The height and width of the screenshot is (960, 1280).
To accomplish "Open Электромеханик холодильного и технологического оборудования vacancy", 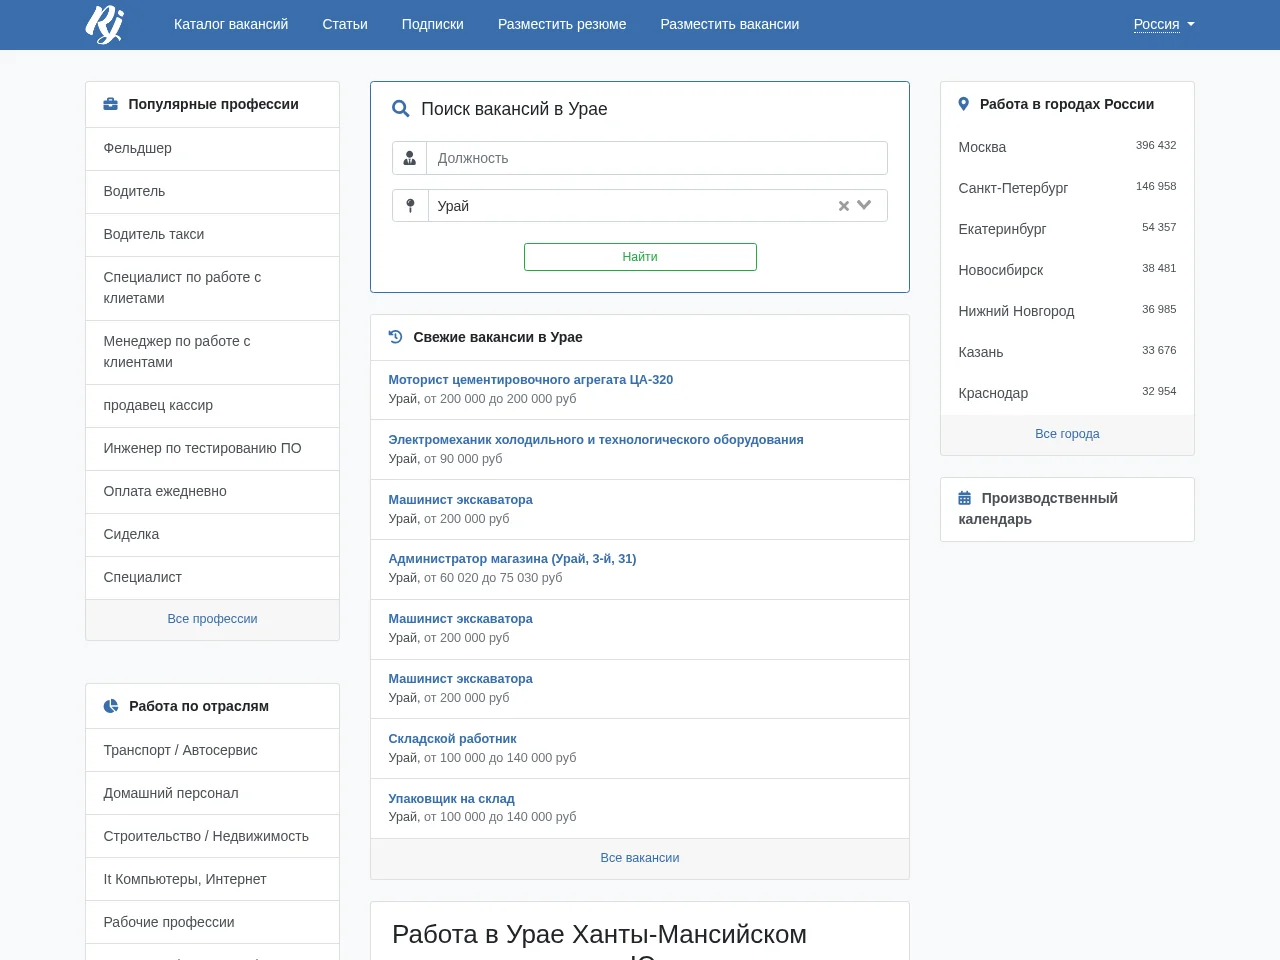I will coord(596,440).
